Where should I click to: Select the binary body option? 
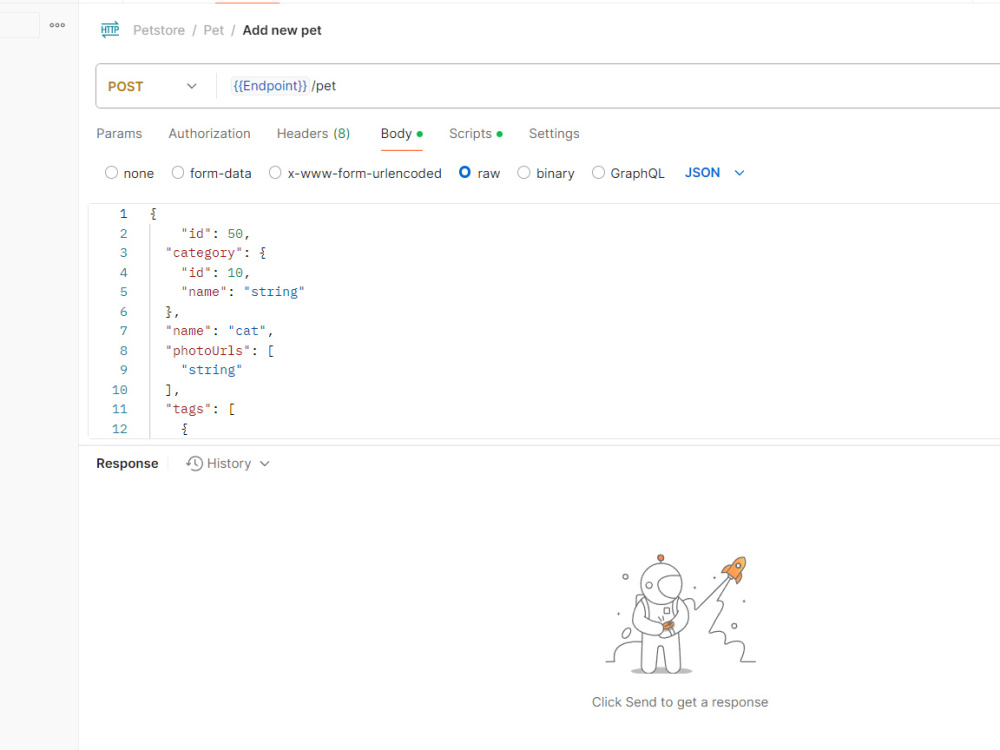(524, 173)
